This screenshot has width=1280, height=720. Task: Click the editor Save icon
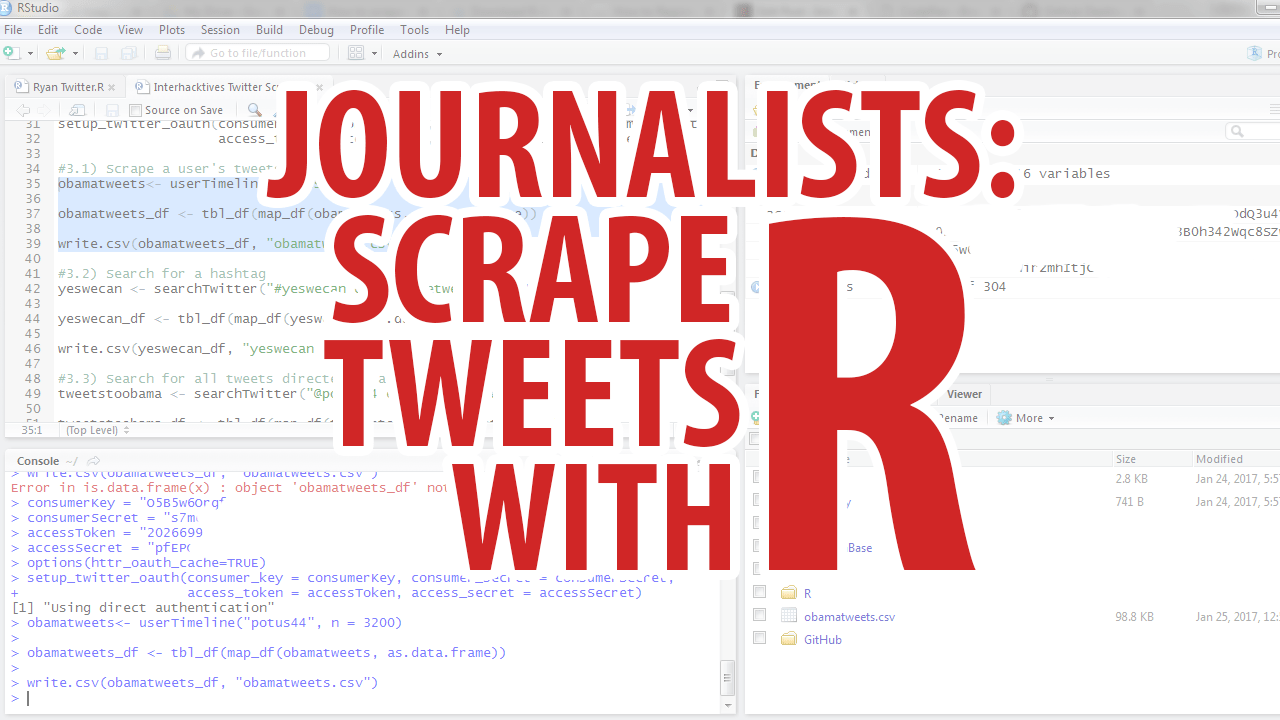(x=111, y=110)
